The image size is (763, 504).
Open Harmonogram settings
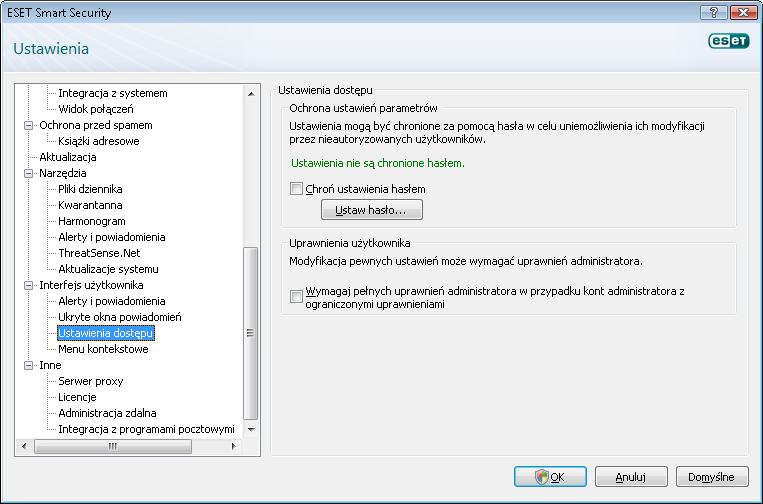coord(92,221)
